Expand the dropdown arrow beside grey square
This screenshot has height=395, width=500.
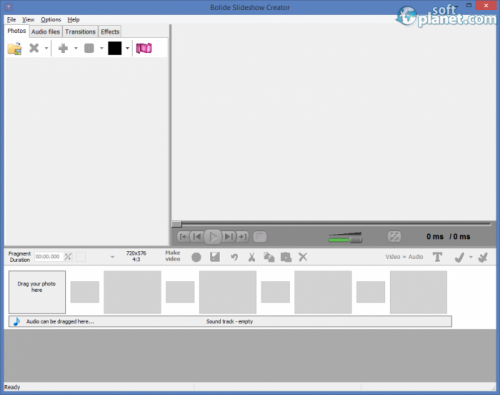coord(101,48)
